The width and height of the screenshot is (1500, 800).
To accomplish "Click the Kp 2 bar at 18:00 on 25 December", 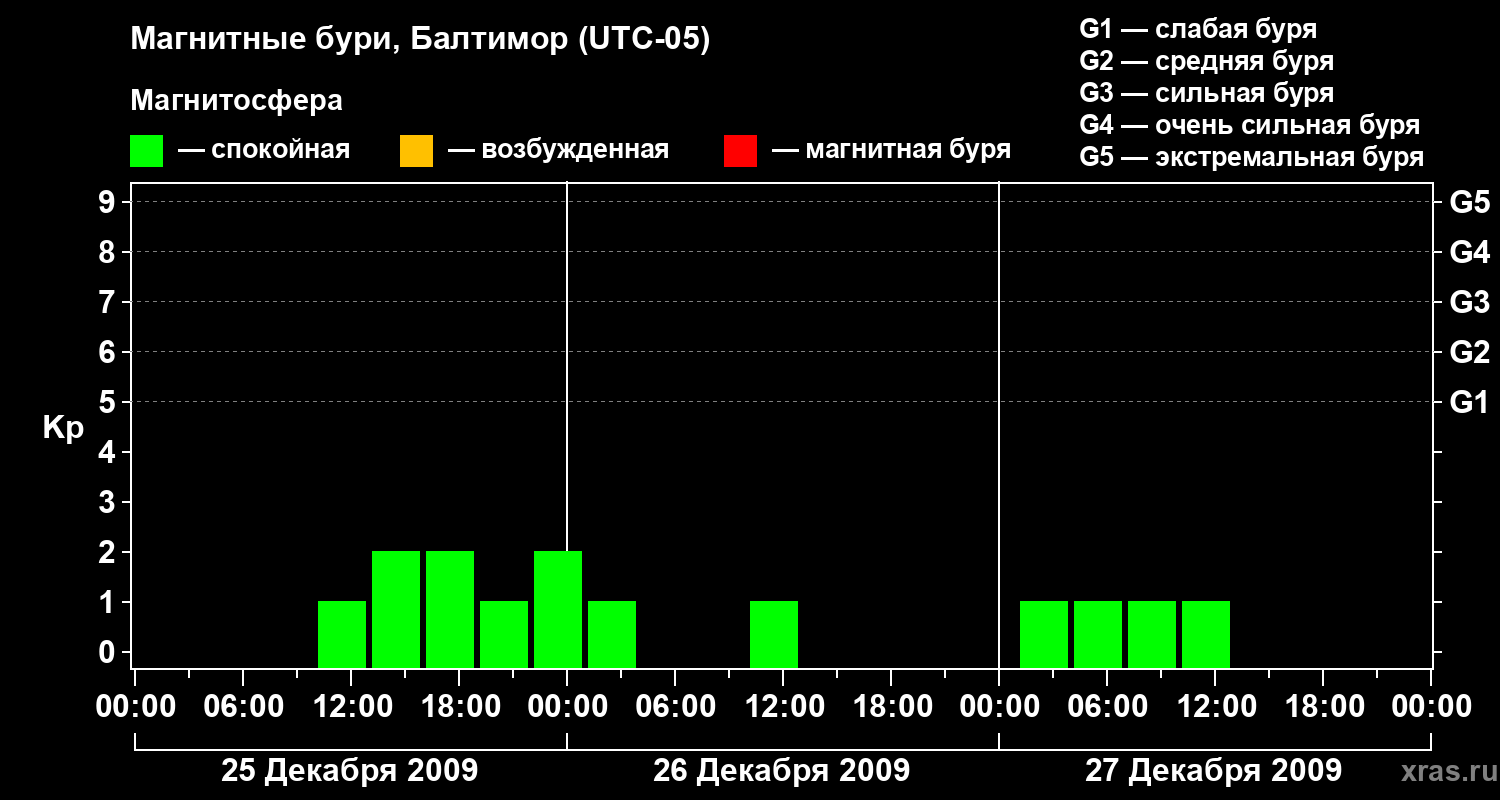I will [450, 609].
